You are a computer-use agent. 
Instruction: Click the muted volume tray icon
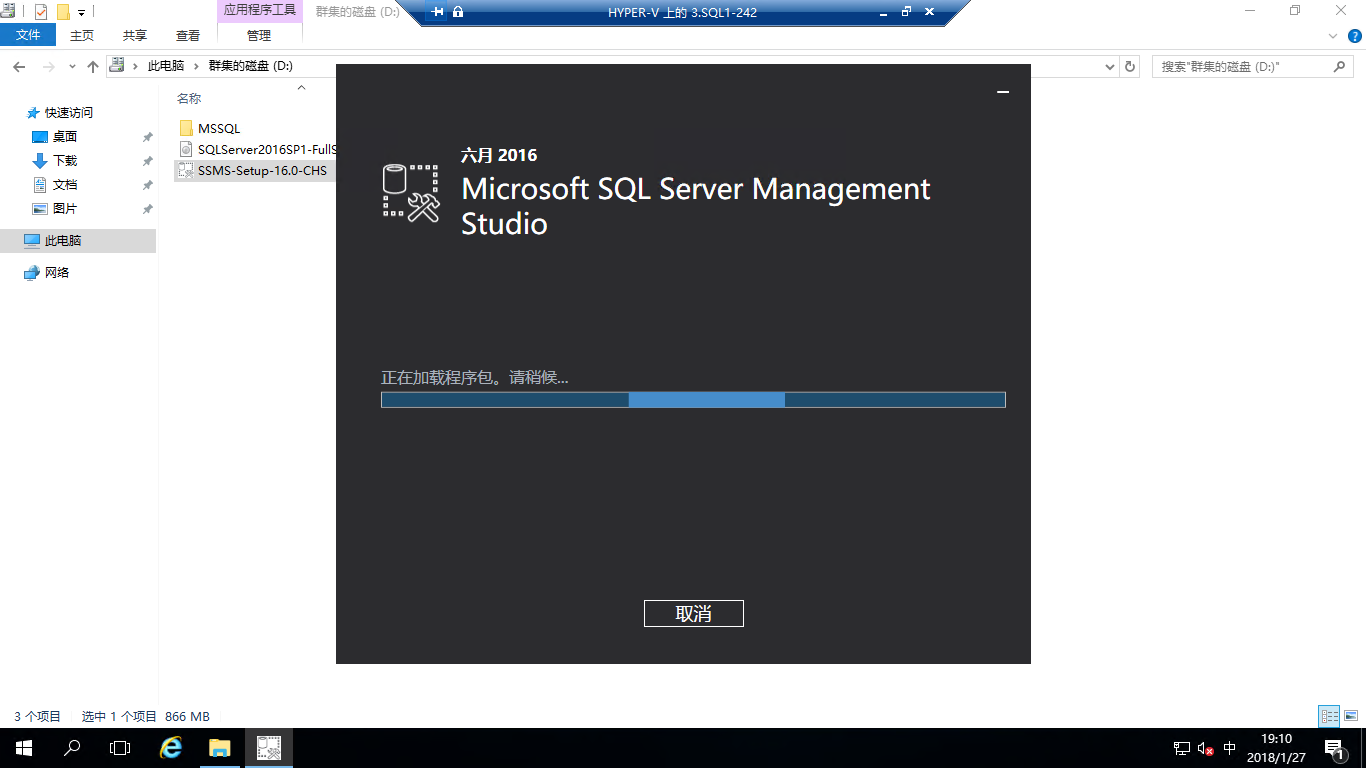coord(1206,748)
